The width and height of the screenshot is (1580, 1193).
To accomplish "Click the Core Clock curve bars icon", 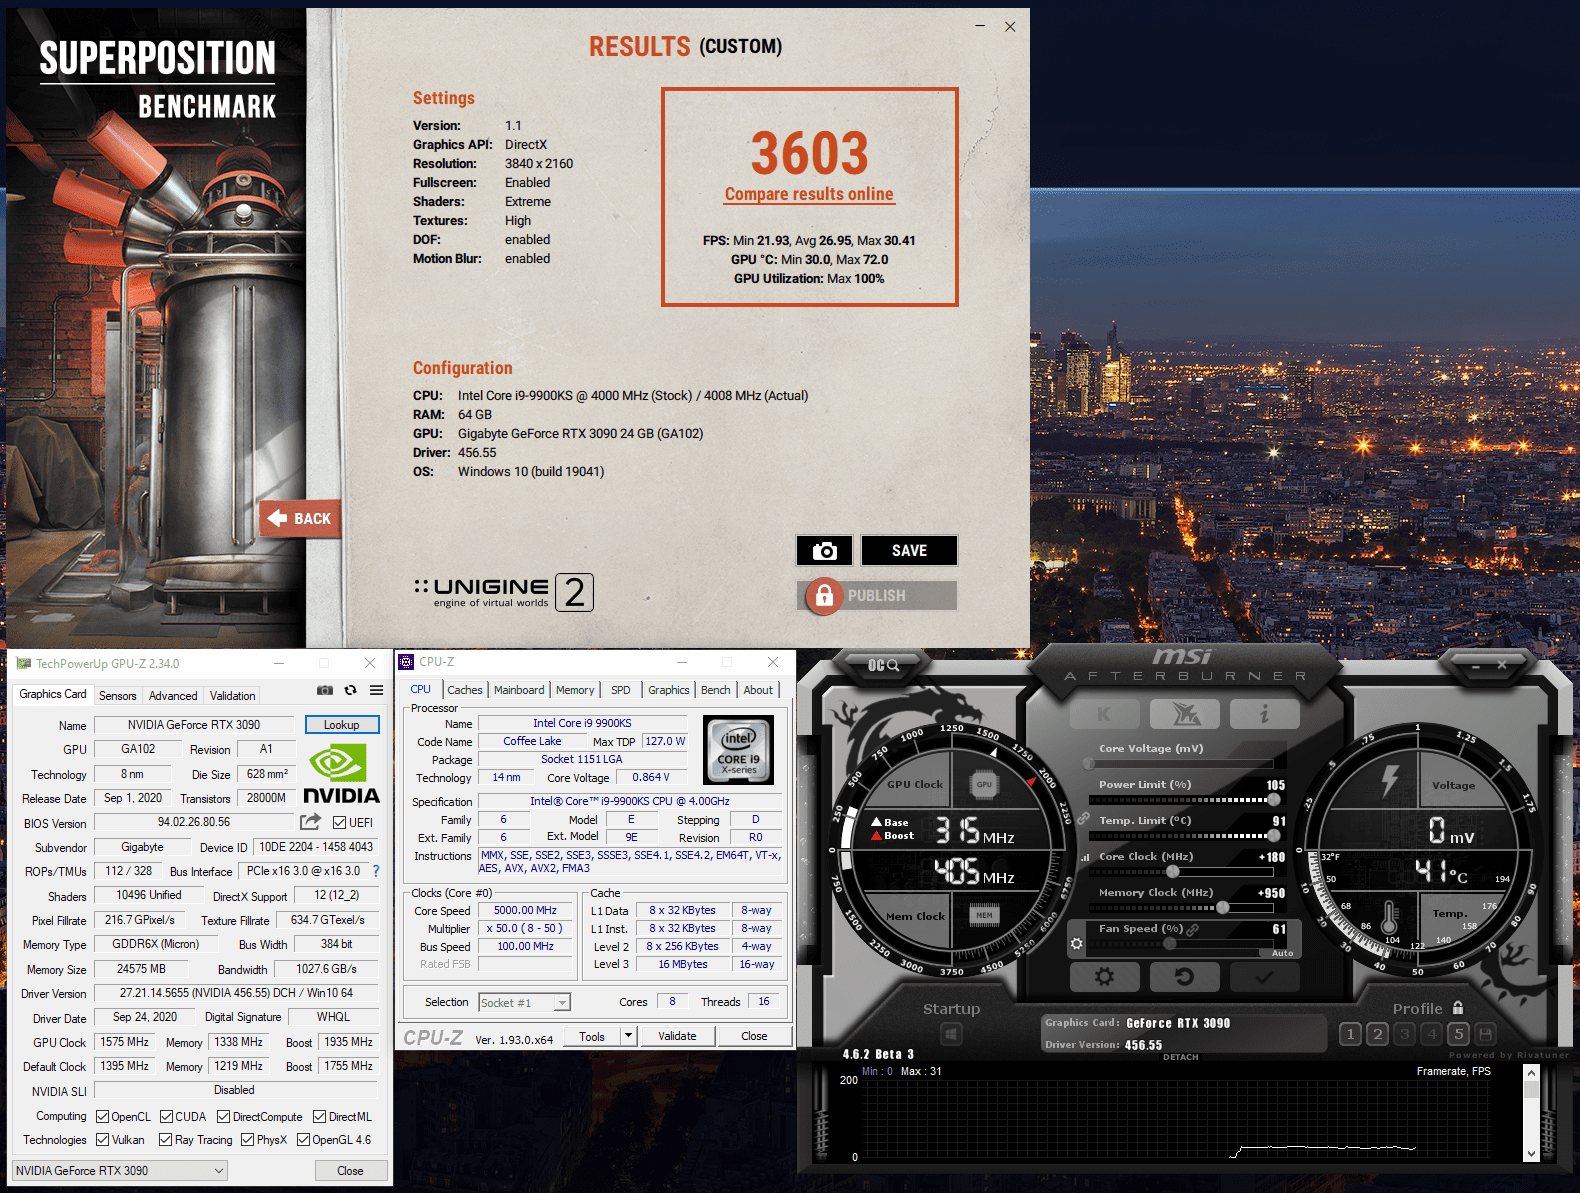I will click(x=1085, y=857).
